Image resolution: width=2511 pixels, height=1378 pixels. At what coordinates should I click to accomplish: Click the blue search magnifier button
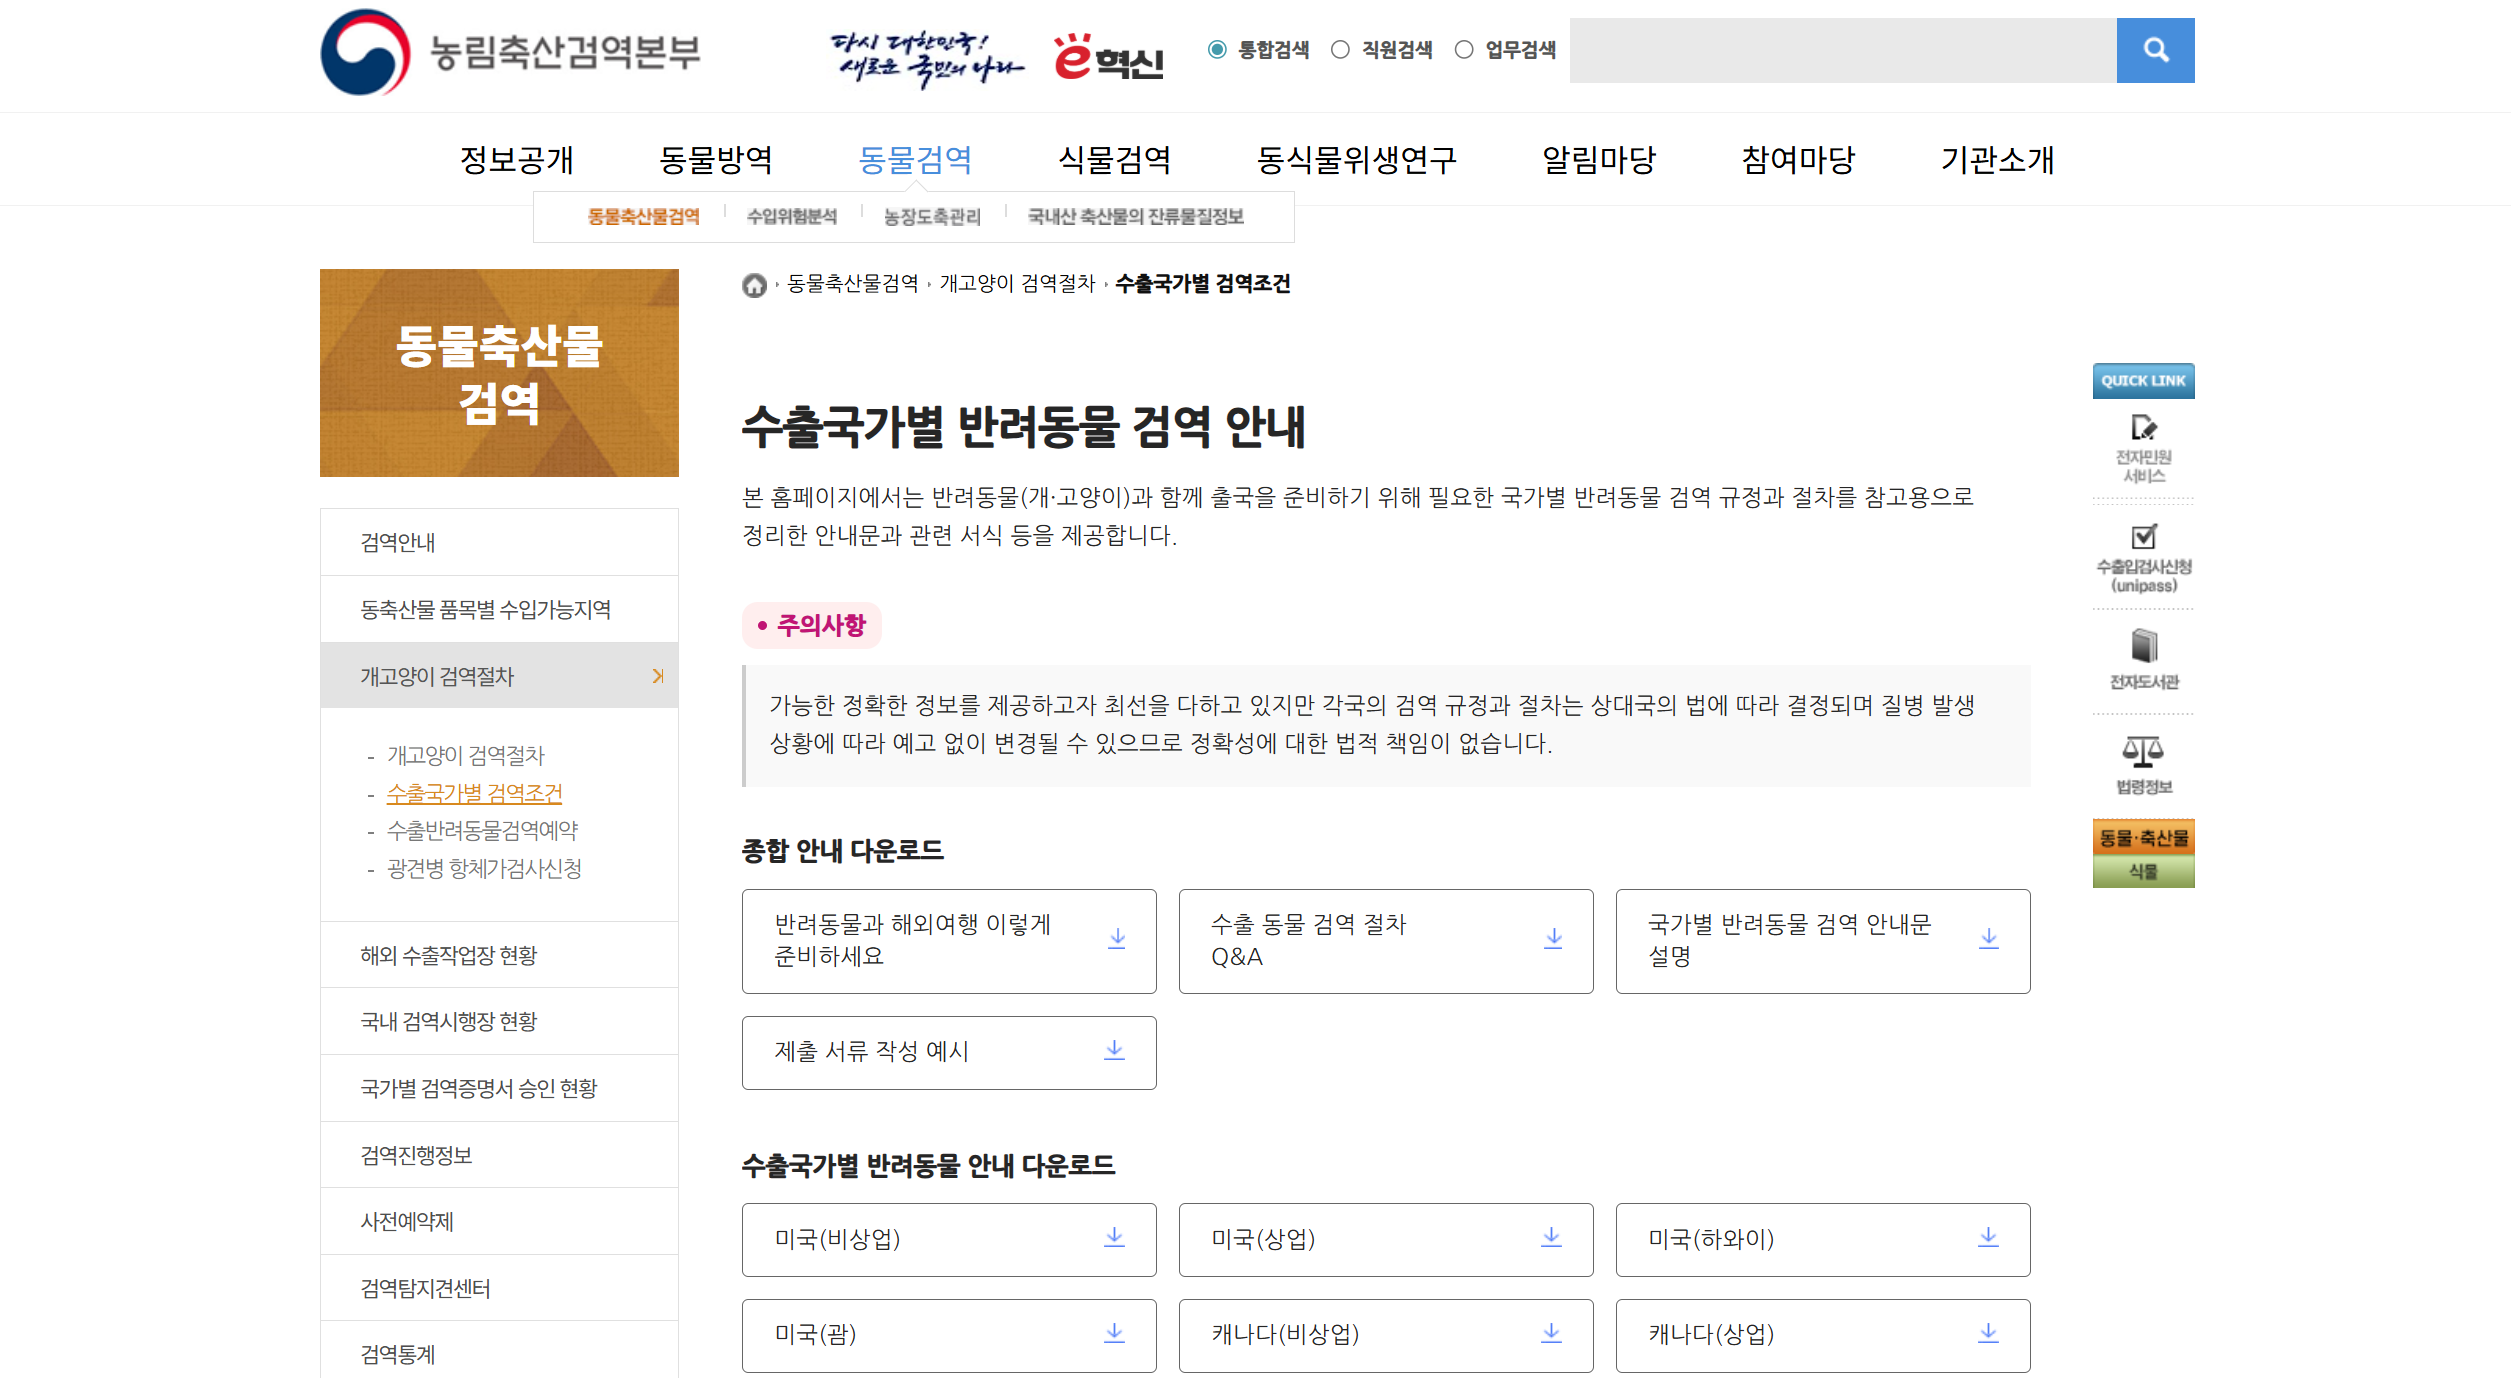2155,50
